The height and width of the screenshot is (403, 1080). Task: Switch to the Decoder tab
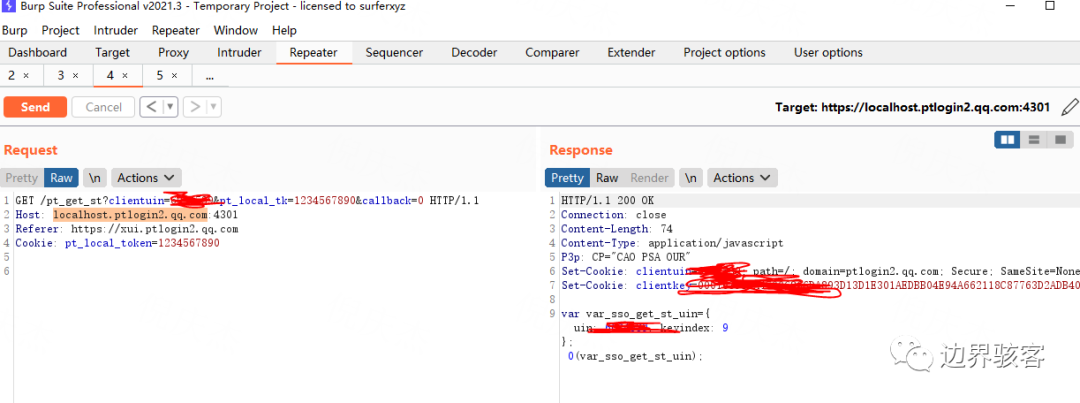coord(474,52)
